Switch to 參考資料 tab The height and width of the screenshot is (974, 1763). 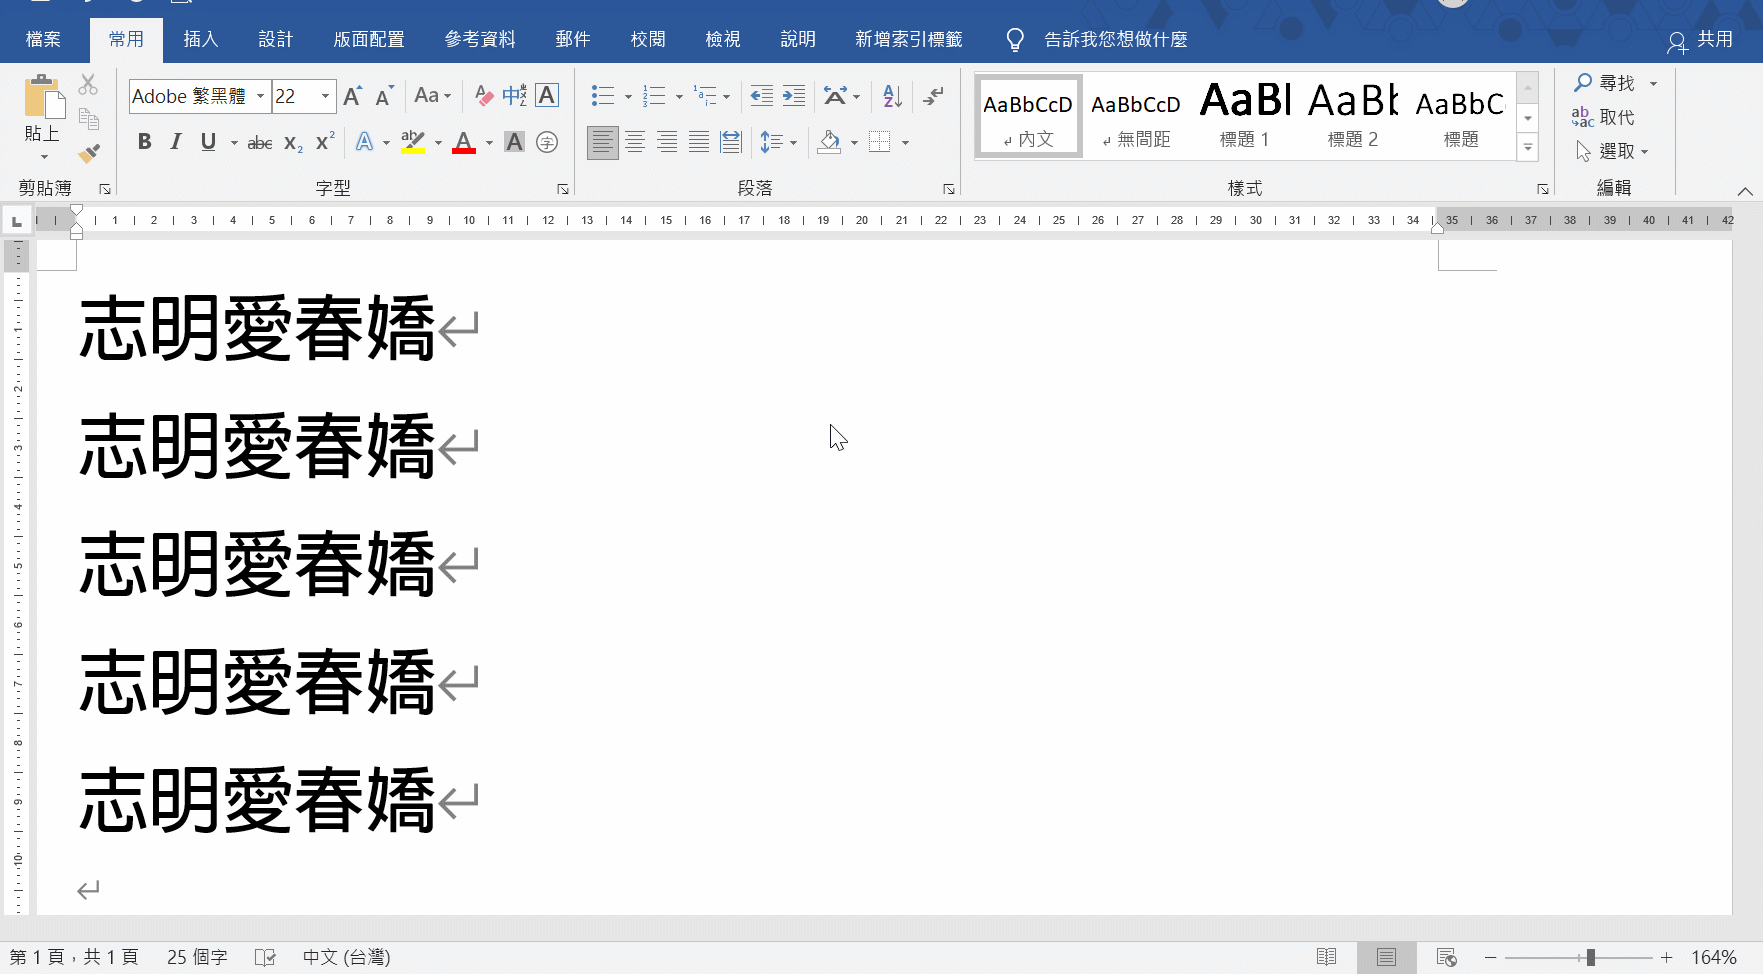click(x=480, y=39)
